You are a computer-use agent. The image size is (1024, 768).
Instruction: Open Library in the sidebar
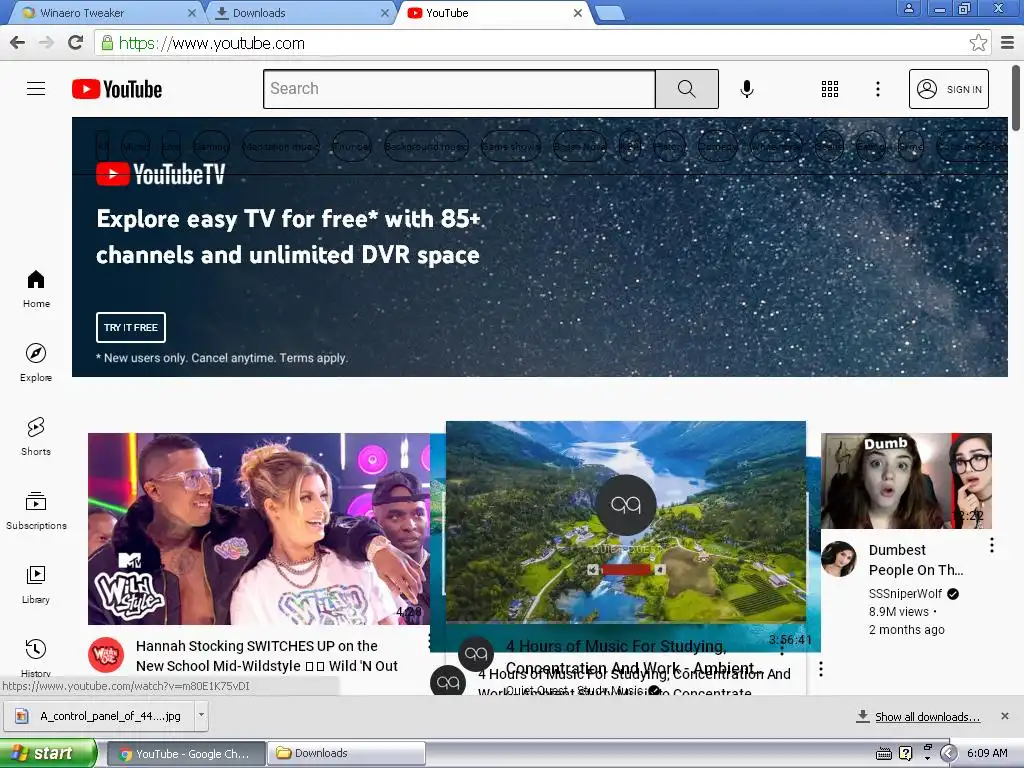(36, 584)
